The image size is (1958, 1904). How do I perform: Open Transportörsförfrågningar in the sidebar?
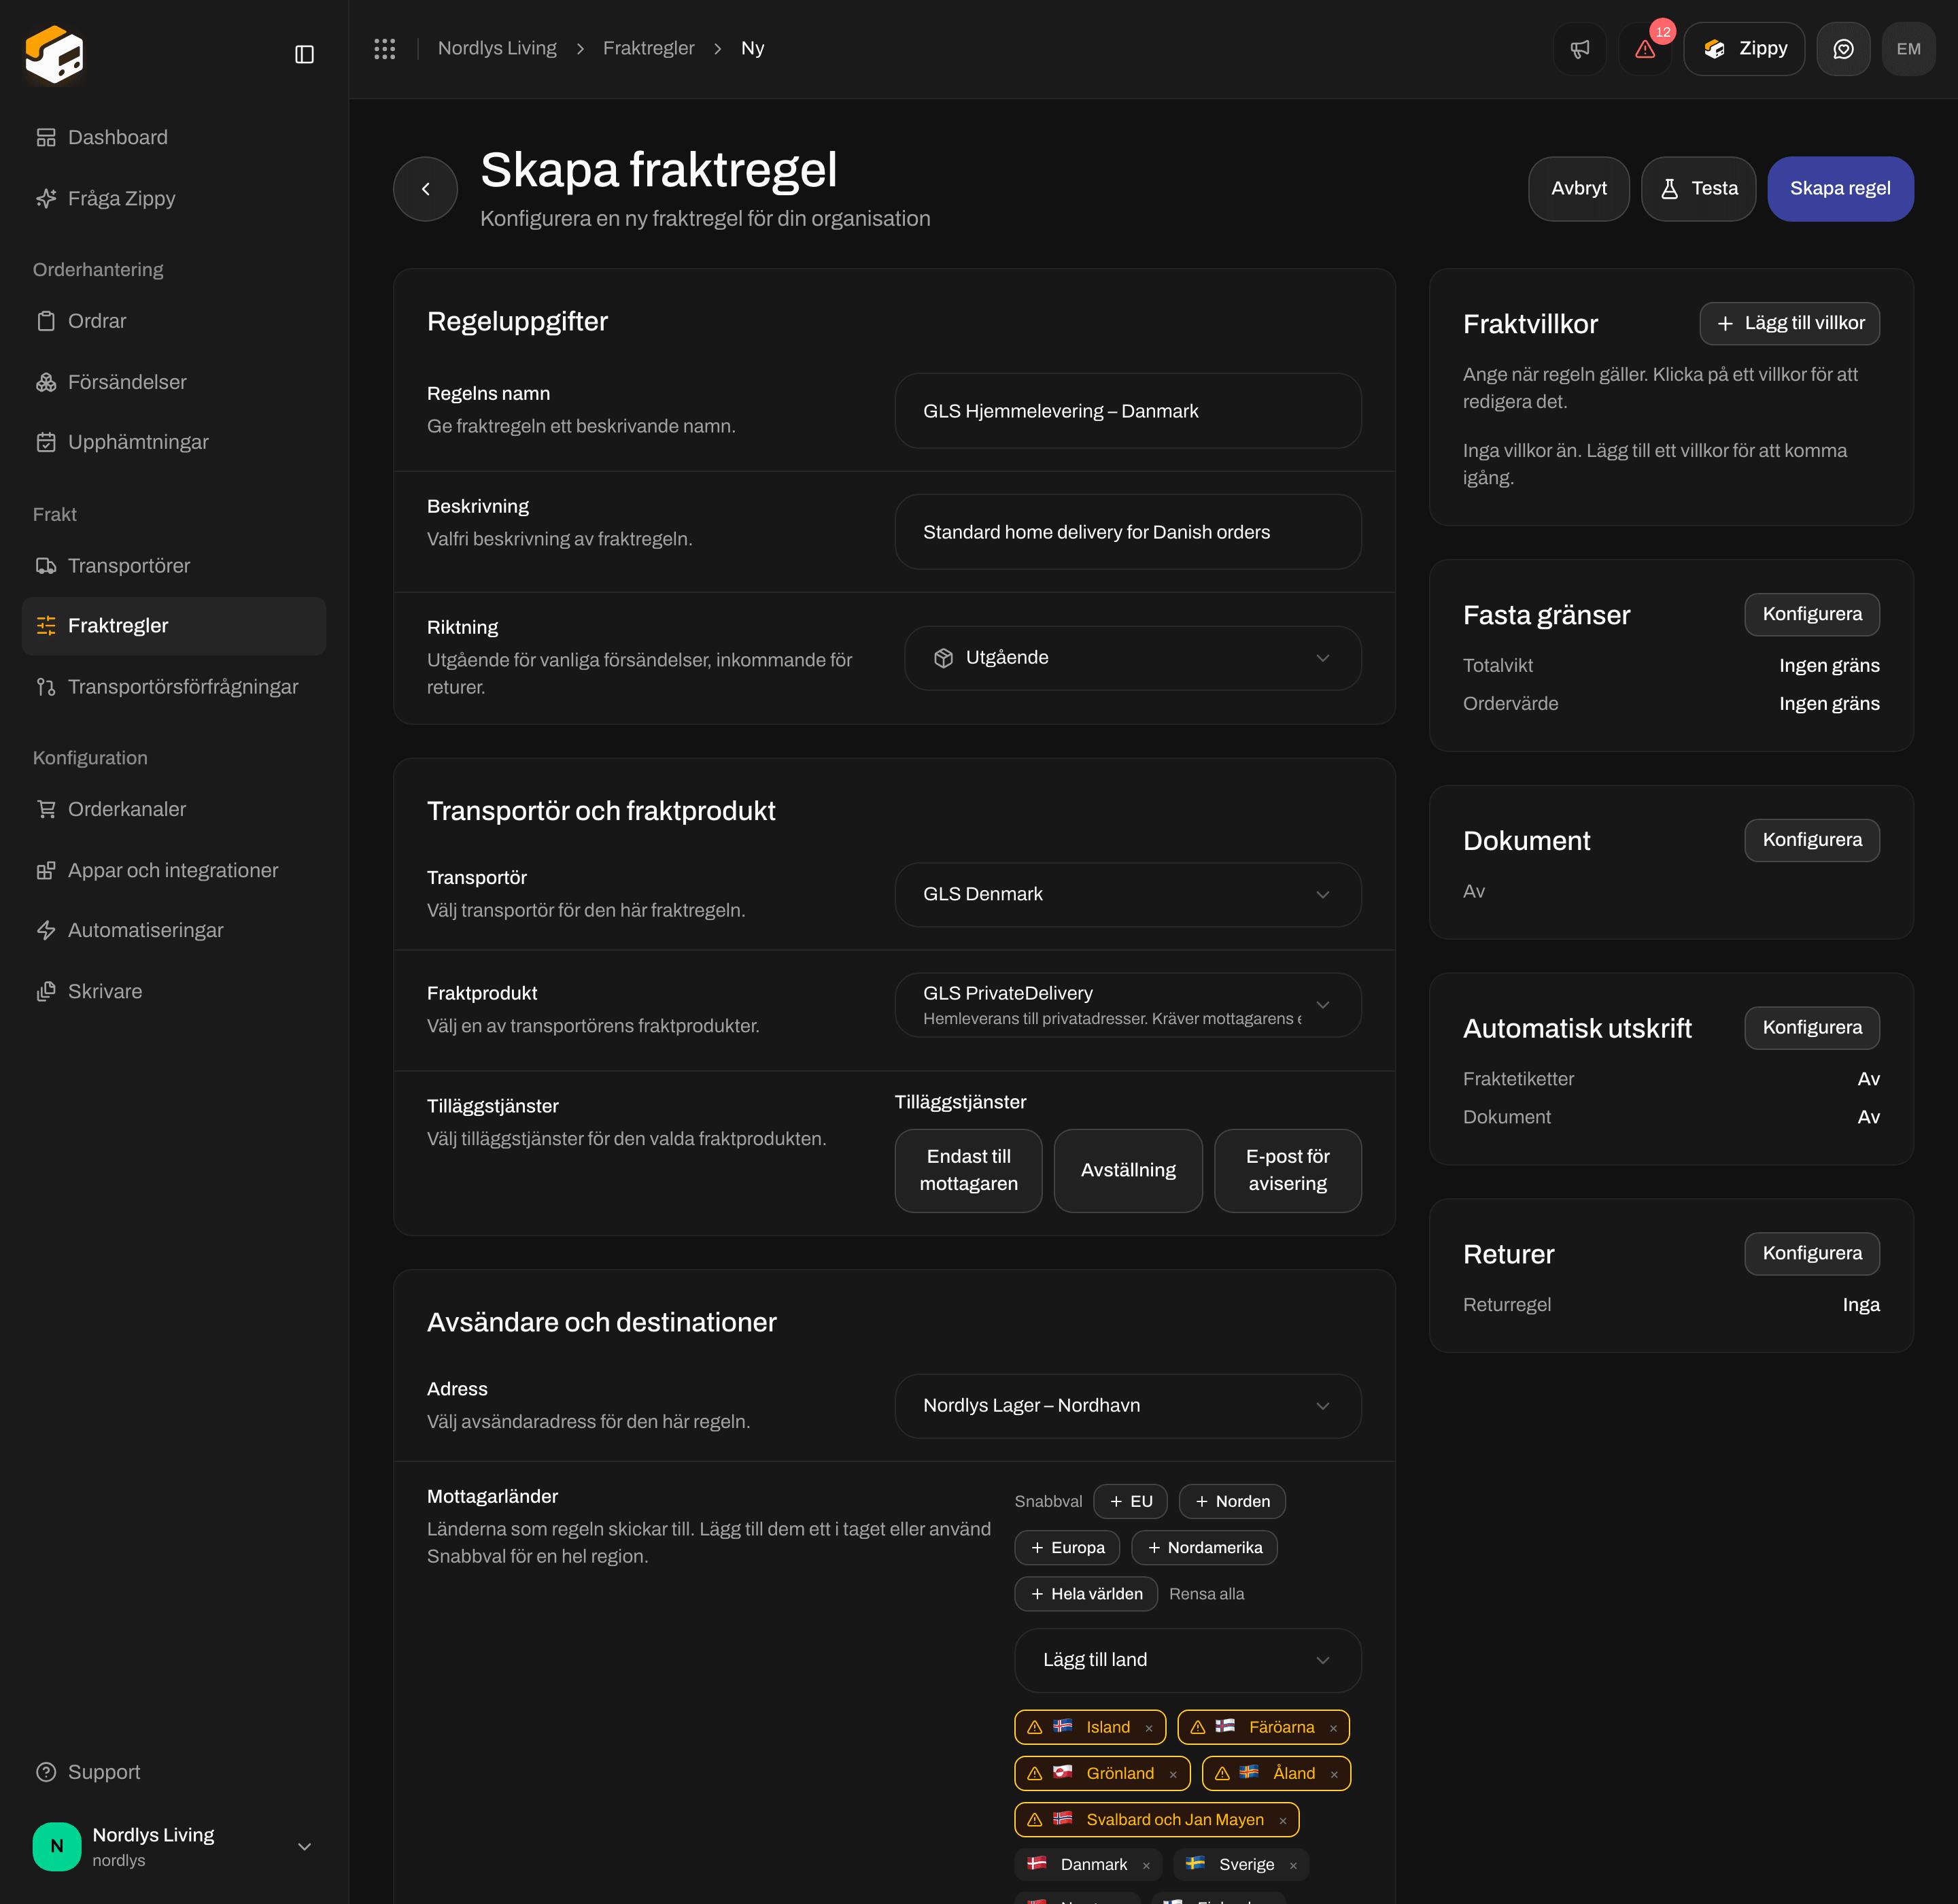point(174,687)
